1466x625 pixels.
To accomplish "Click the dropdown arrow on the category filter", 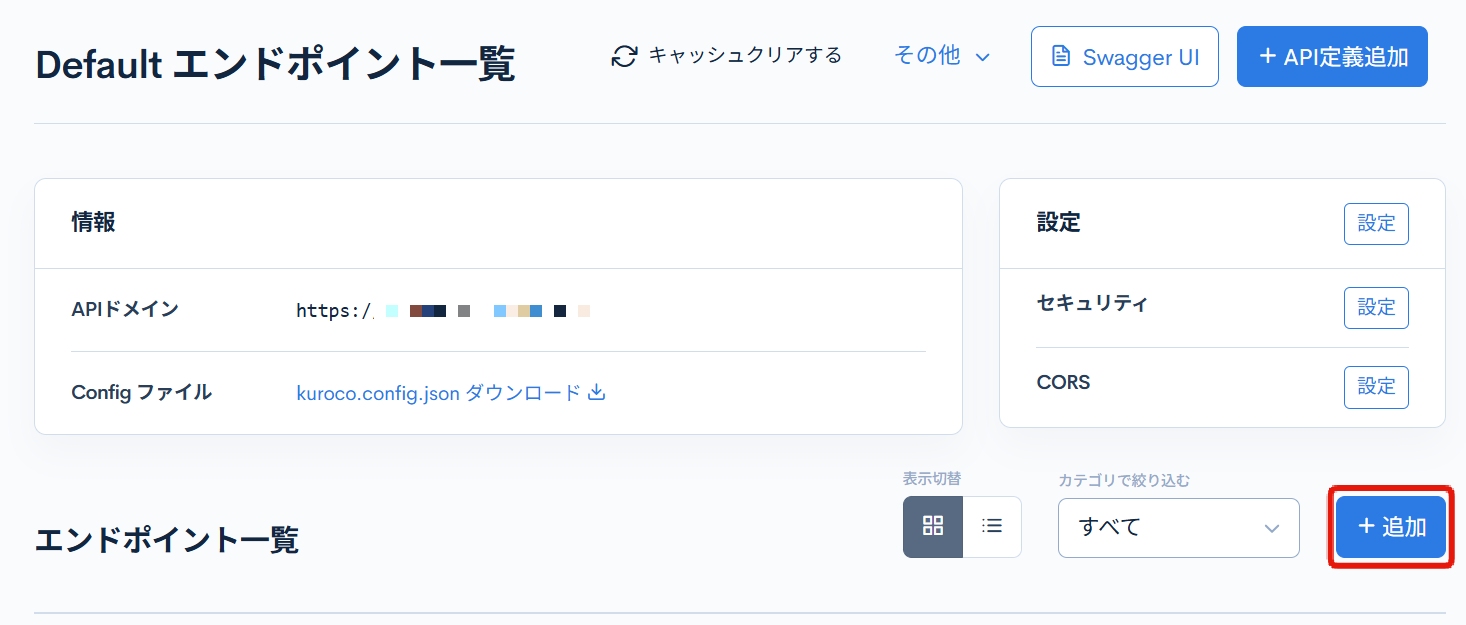I will [1271, 527].
